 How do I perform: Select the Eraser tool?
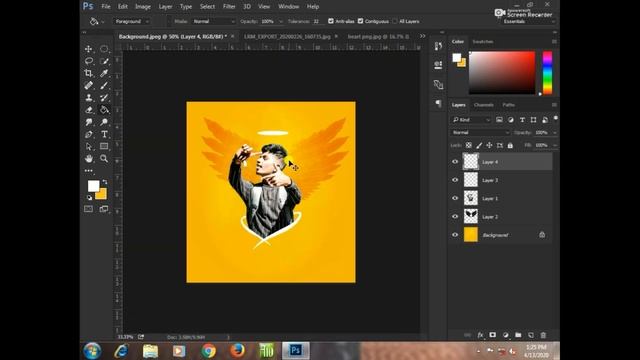89,110
